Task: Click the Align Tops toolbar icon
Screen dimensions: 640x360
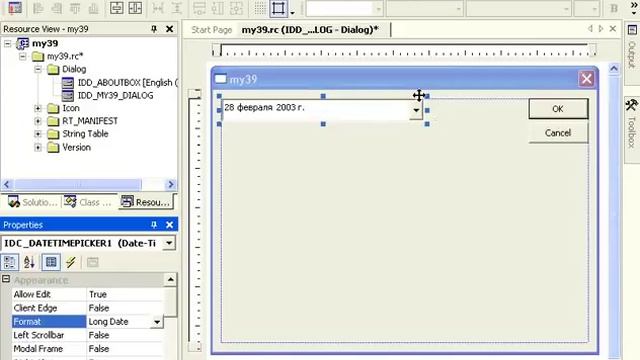Action: tap(75, 8)
